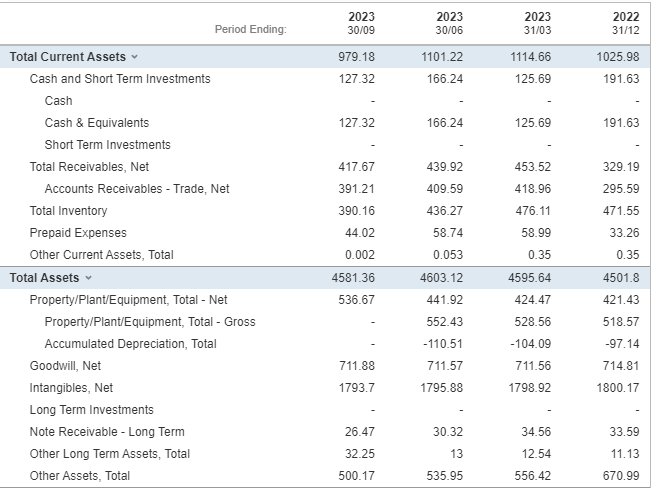Click Total Assets value 4501.8
Screen dimensions: 653x488
[621, 278]
